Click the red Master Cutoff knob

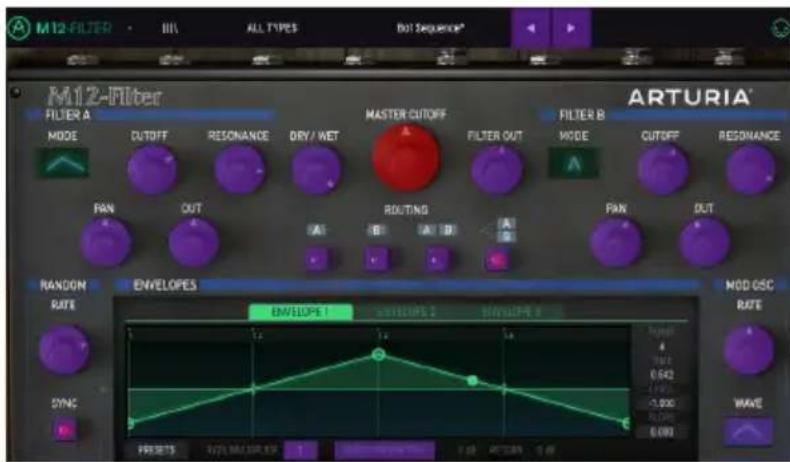[x=406, y=158]
